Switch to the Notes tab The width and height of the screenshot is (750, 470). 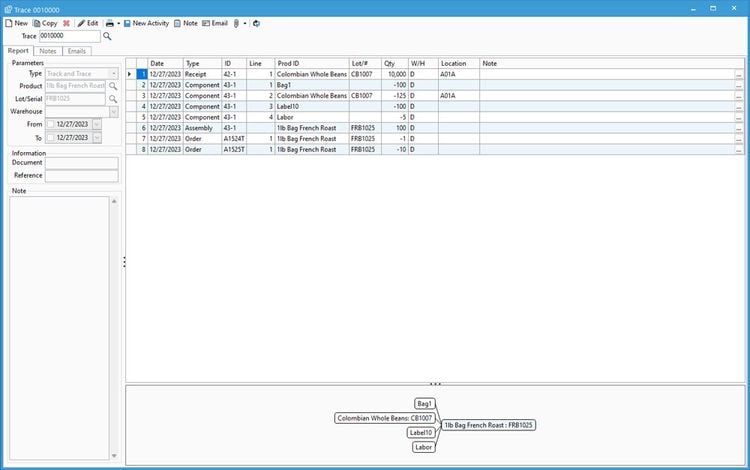(x=48, y=51)
